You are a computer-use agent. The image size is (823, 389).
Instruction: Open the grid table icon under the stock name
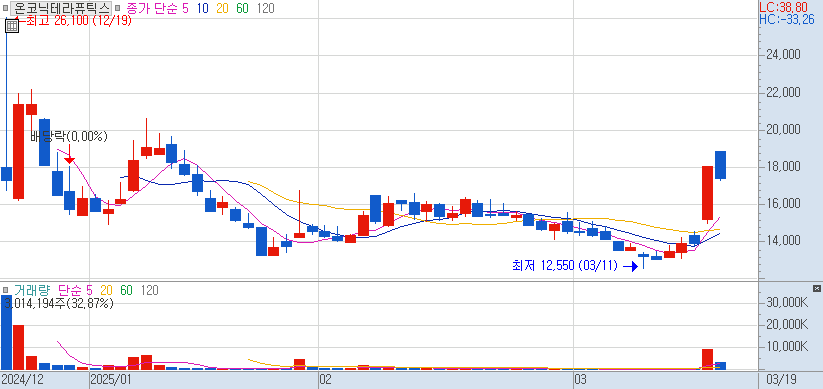point(12,25)
